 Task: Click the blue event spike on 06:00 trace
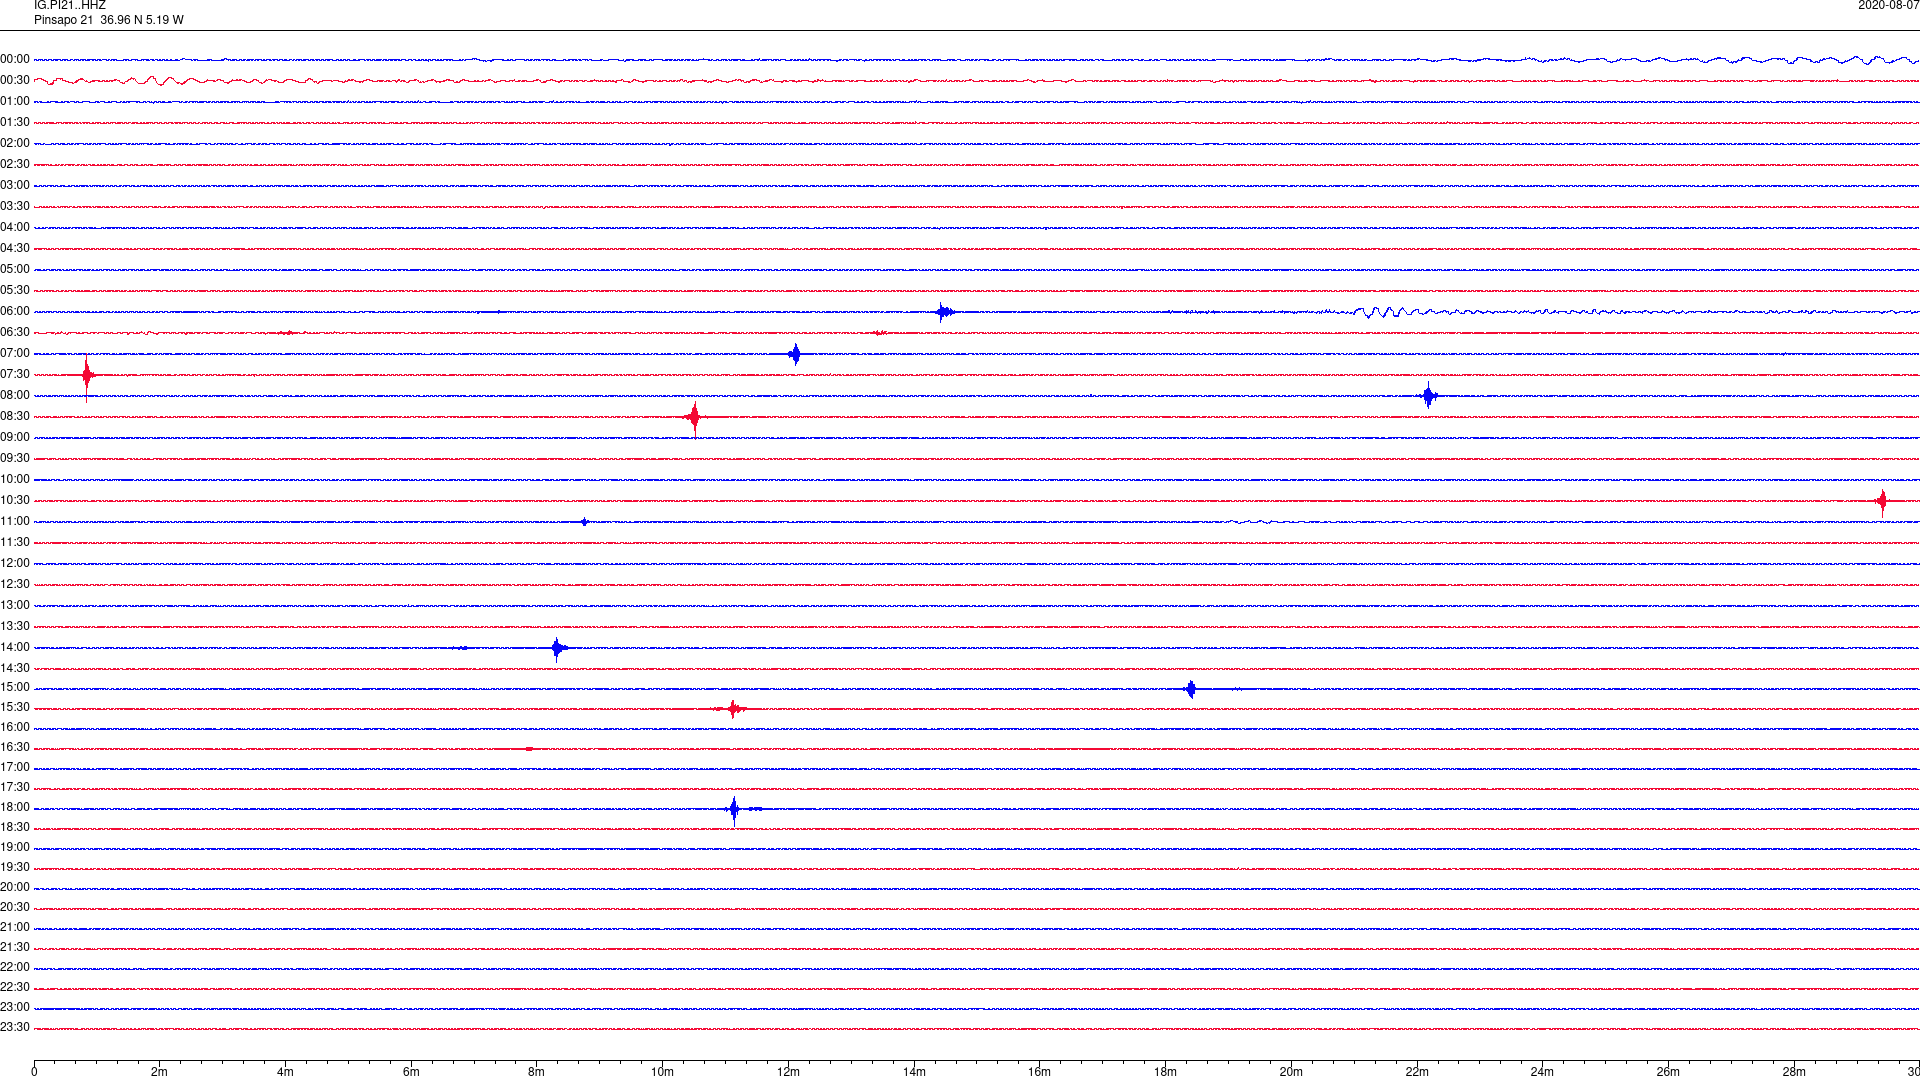(x=943, y=312)
